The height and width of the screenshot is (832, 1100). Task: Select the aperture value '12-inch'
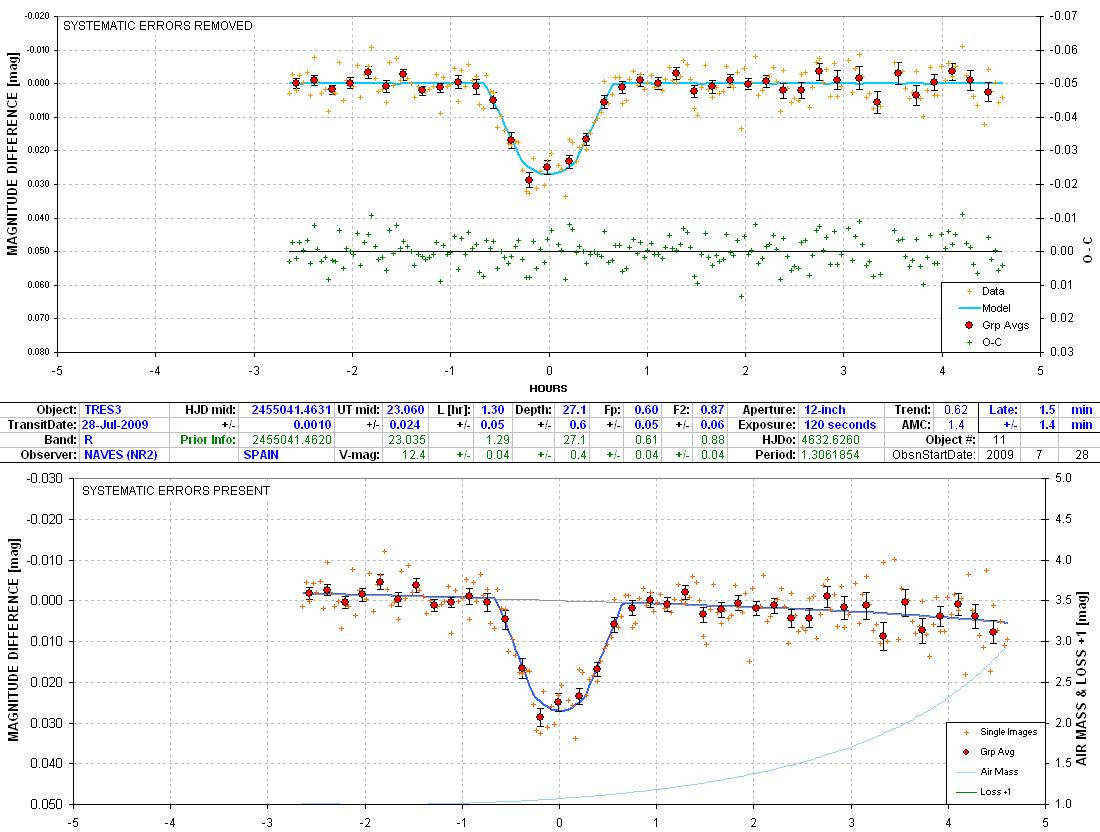(x=824, y=410)
